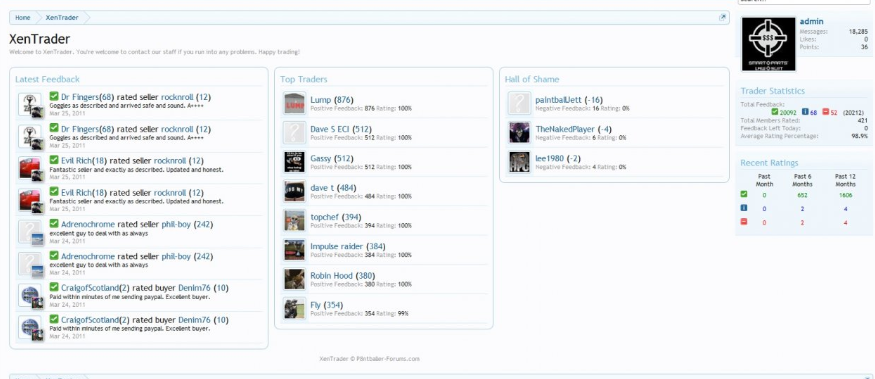Click blue neutral feedback icon in Trader Statistics
Viewport: 875px width, 379px height.
click(x=805, y=112)
